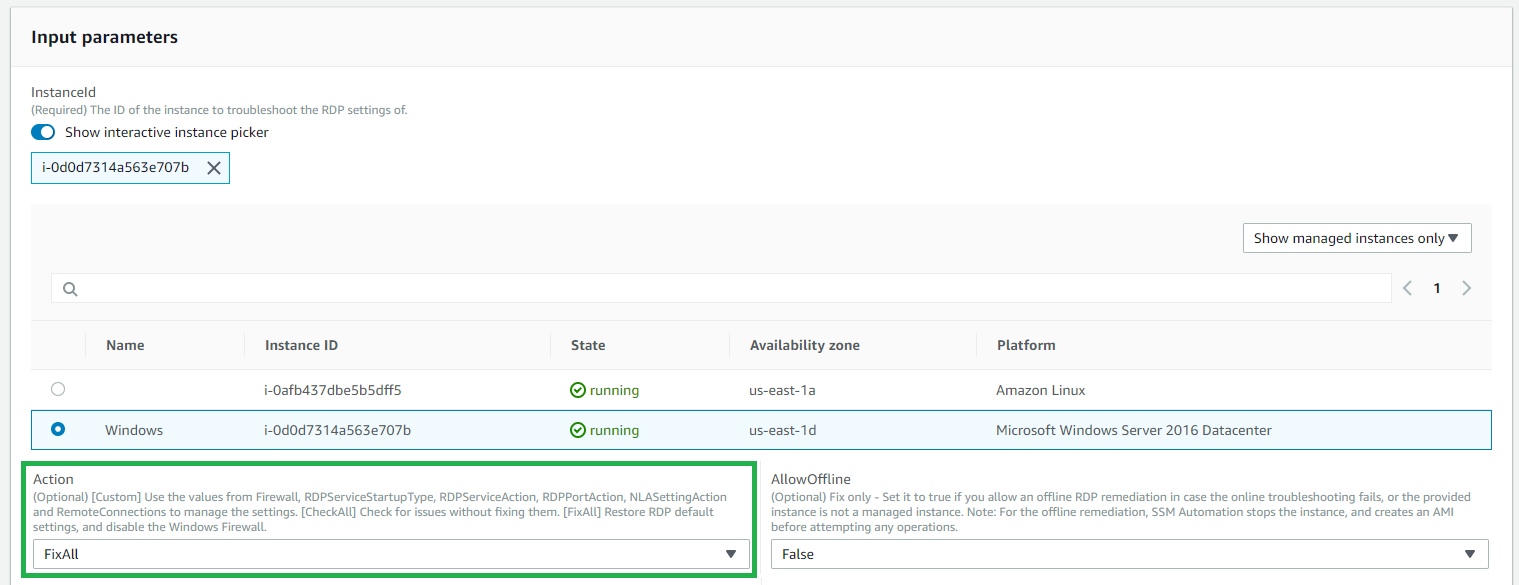Click the InstanceId field label

coord(63,92)
